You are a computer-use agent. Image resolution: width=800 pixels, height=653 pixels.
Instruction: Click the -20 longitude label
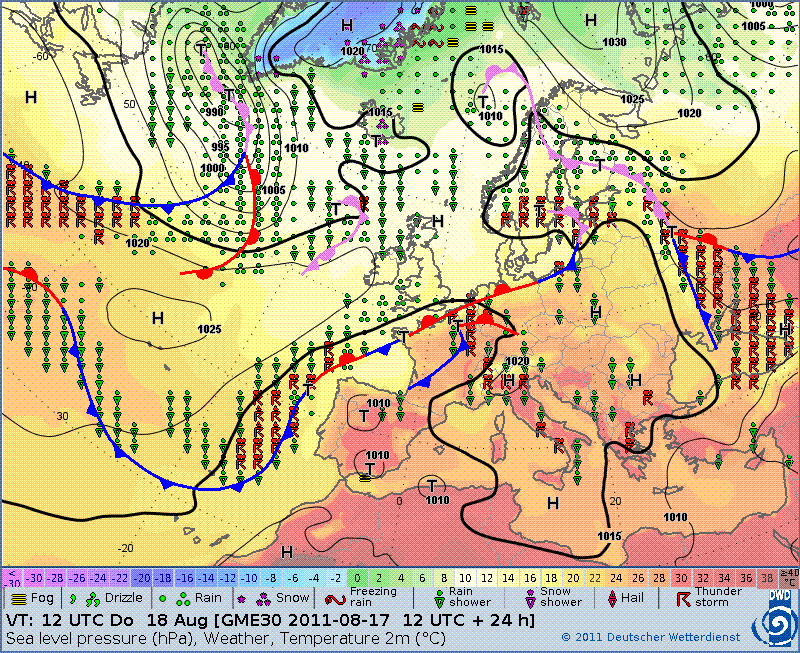coord(126,548)
